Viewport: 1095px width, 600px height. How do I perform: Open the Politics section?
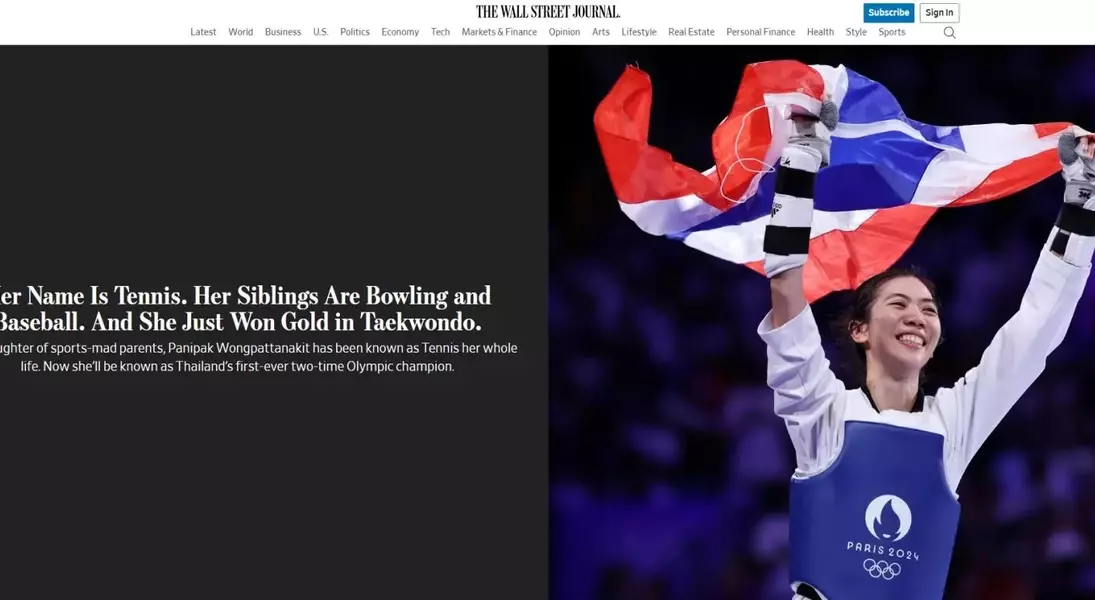[x=355, y=32]
